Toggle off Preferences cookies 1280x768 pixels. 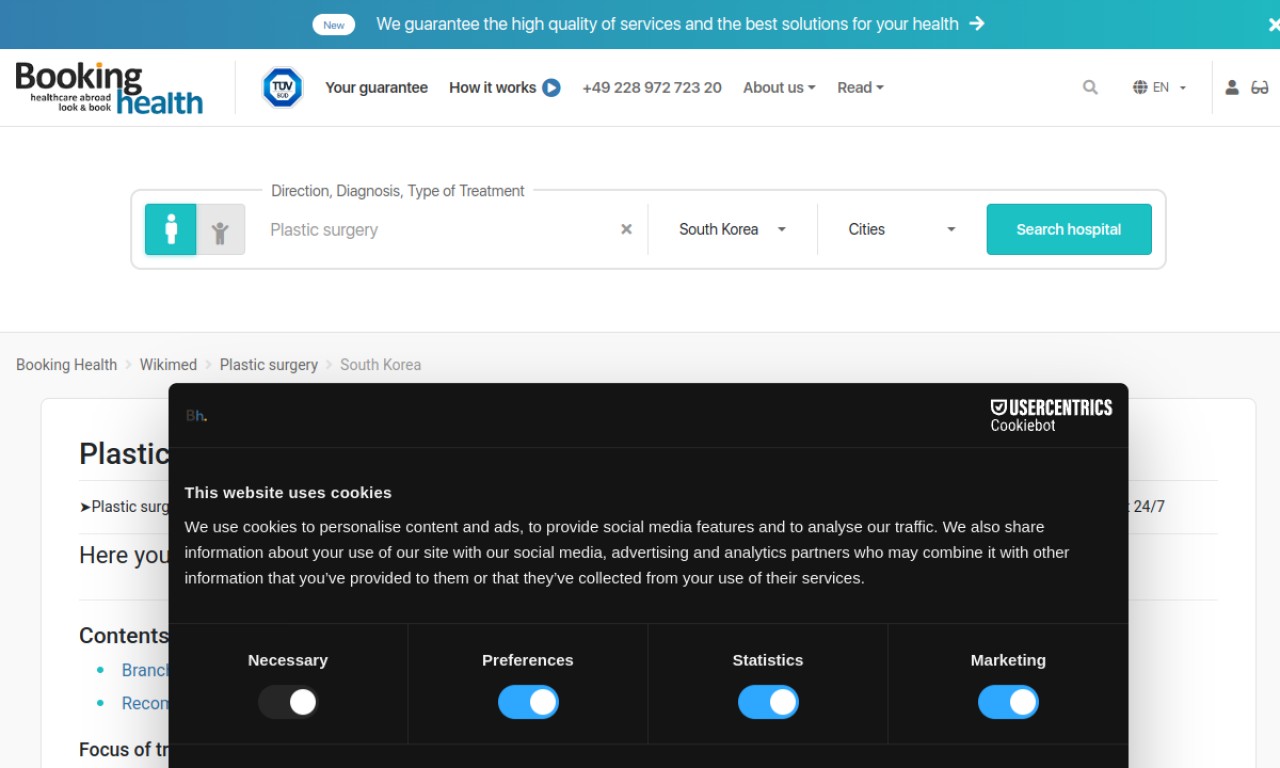(528, 702)
